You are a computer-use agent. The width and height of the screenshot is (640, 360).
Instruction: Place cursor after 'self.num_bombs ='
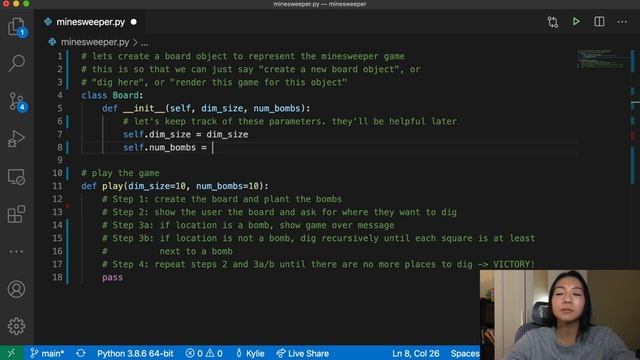coord(213,147)
